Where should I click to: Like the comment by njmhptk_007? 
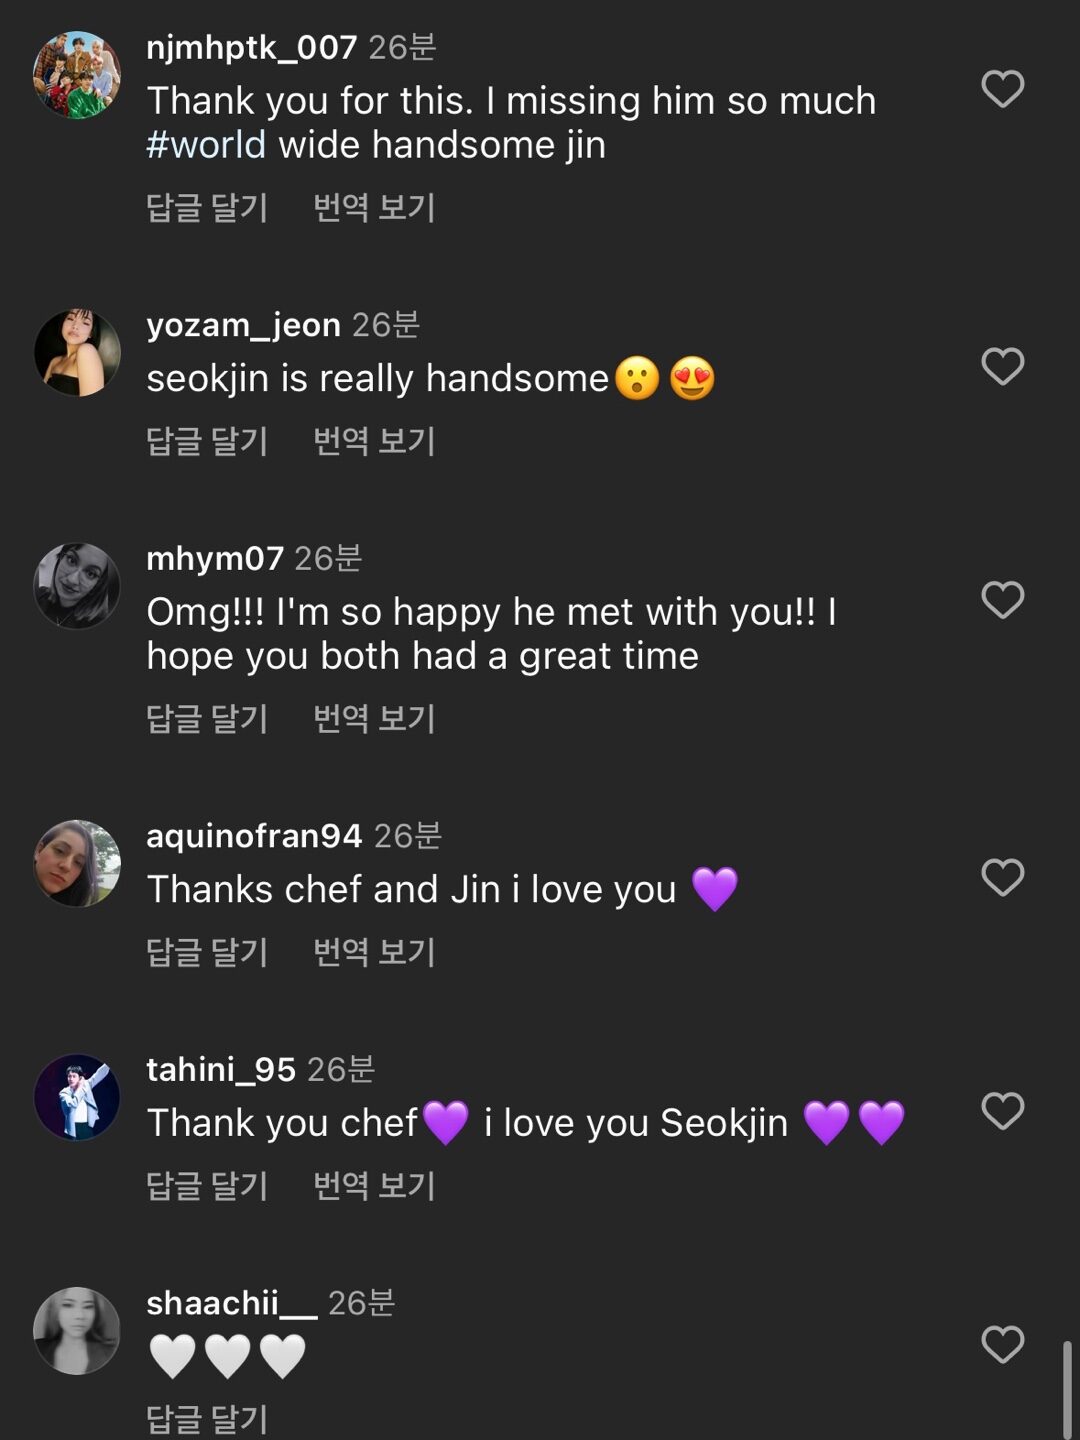[1002, 89]
